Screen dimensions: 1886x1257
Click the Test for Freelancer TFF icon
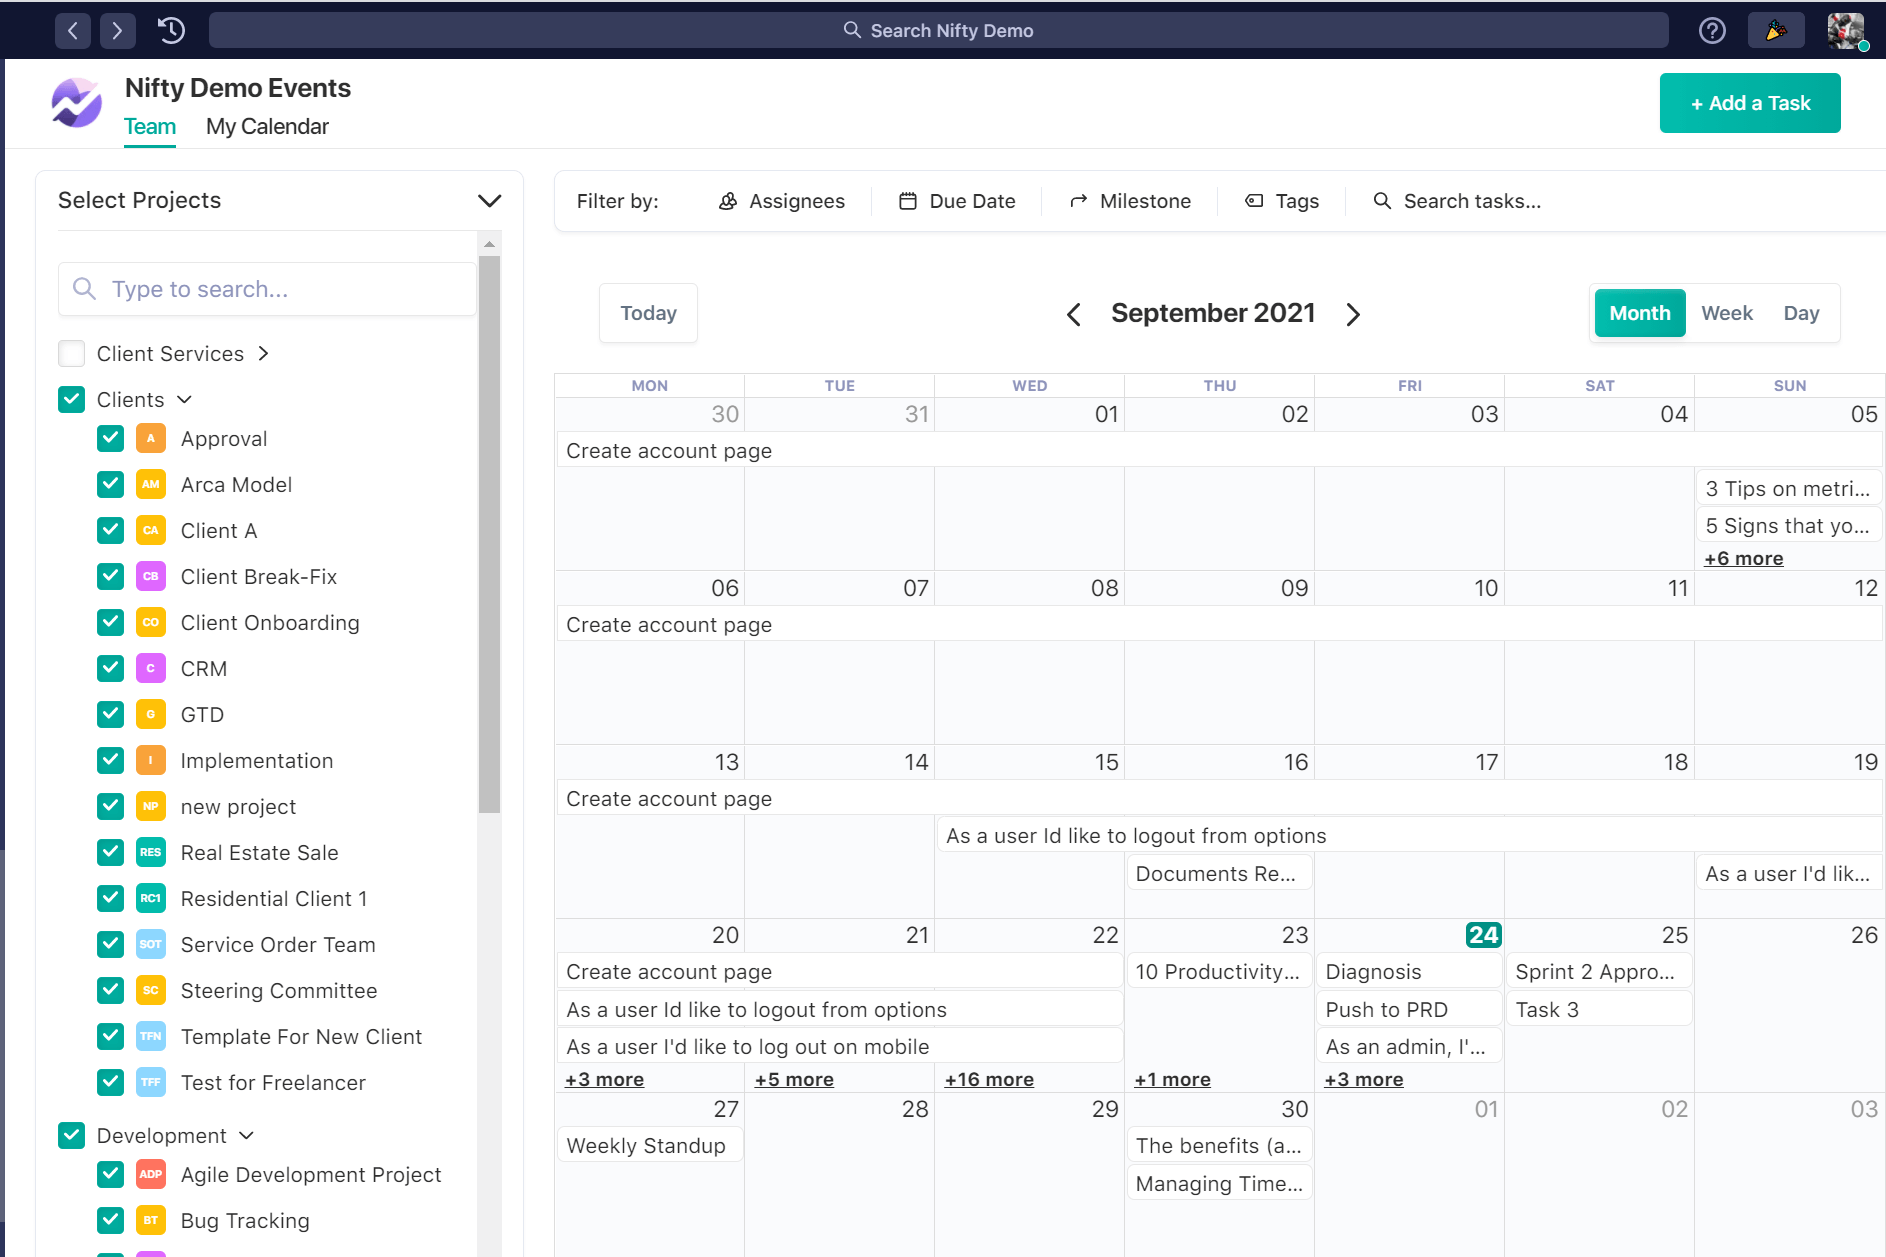(x=151, y=1083)
